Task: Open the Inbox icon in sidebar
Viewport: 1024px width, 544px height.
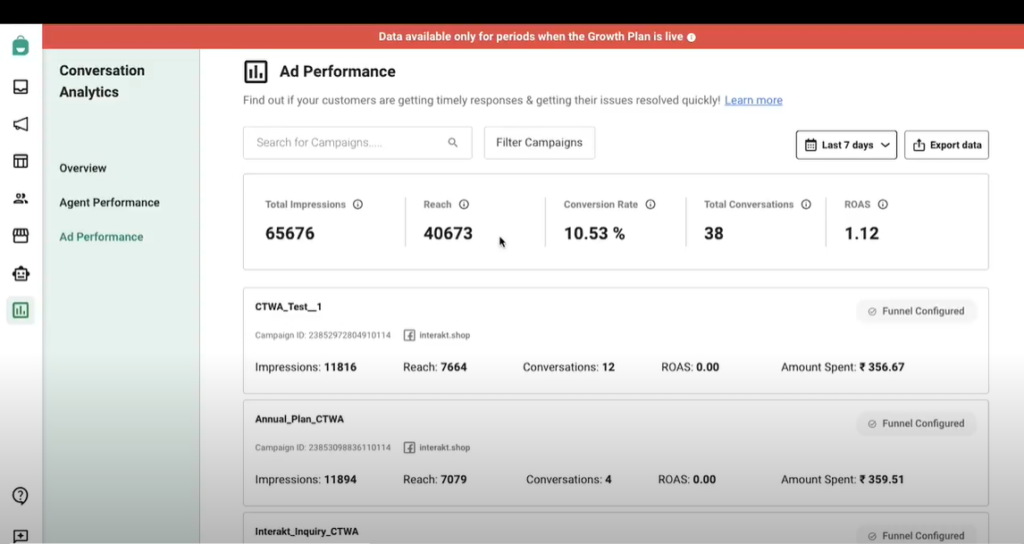Action: point(21,87)
